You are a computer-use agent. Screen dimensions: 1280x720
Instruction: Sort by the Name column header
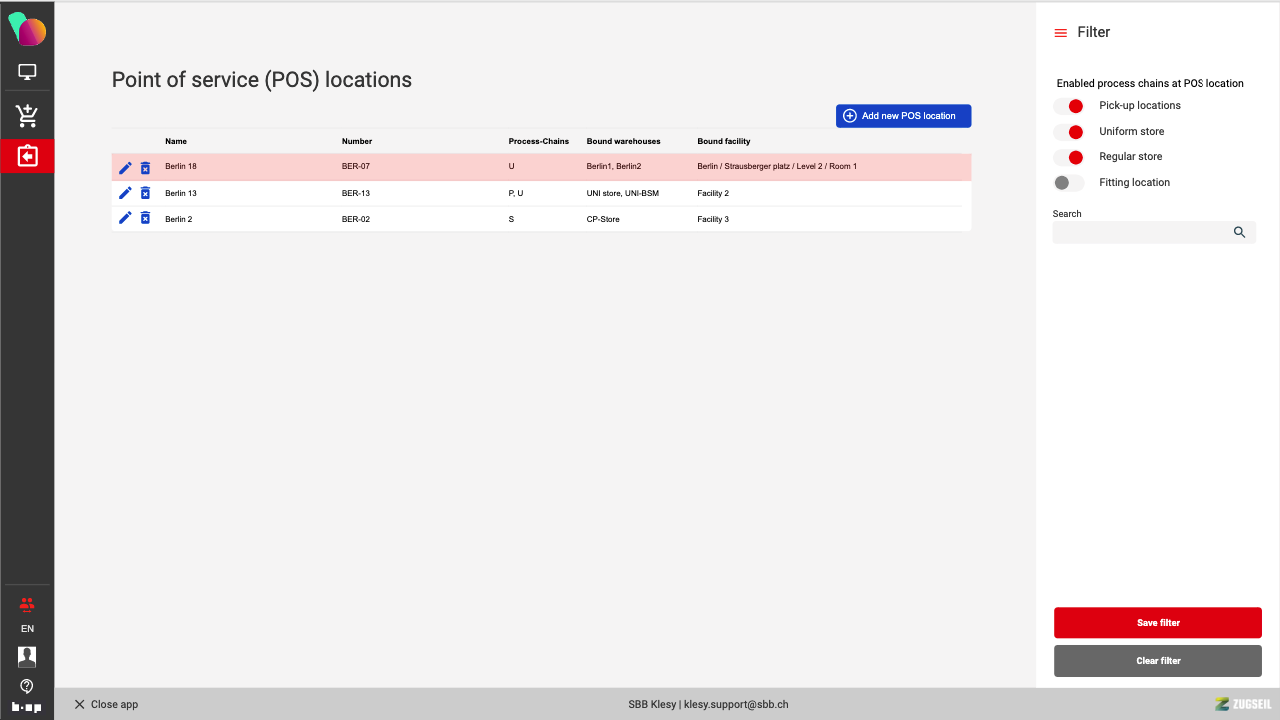click(x=176, y=141)
